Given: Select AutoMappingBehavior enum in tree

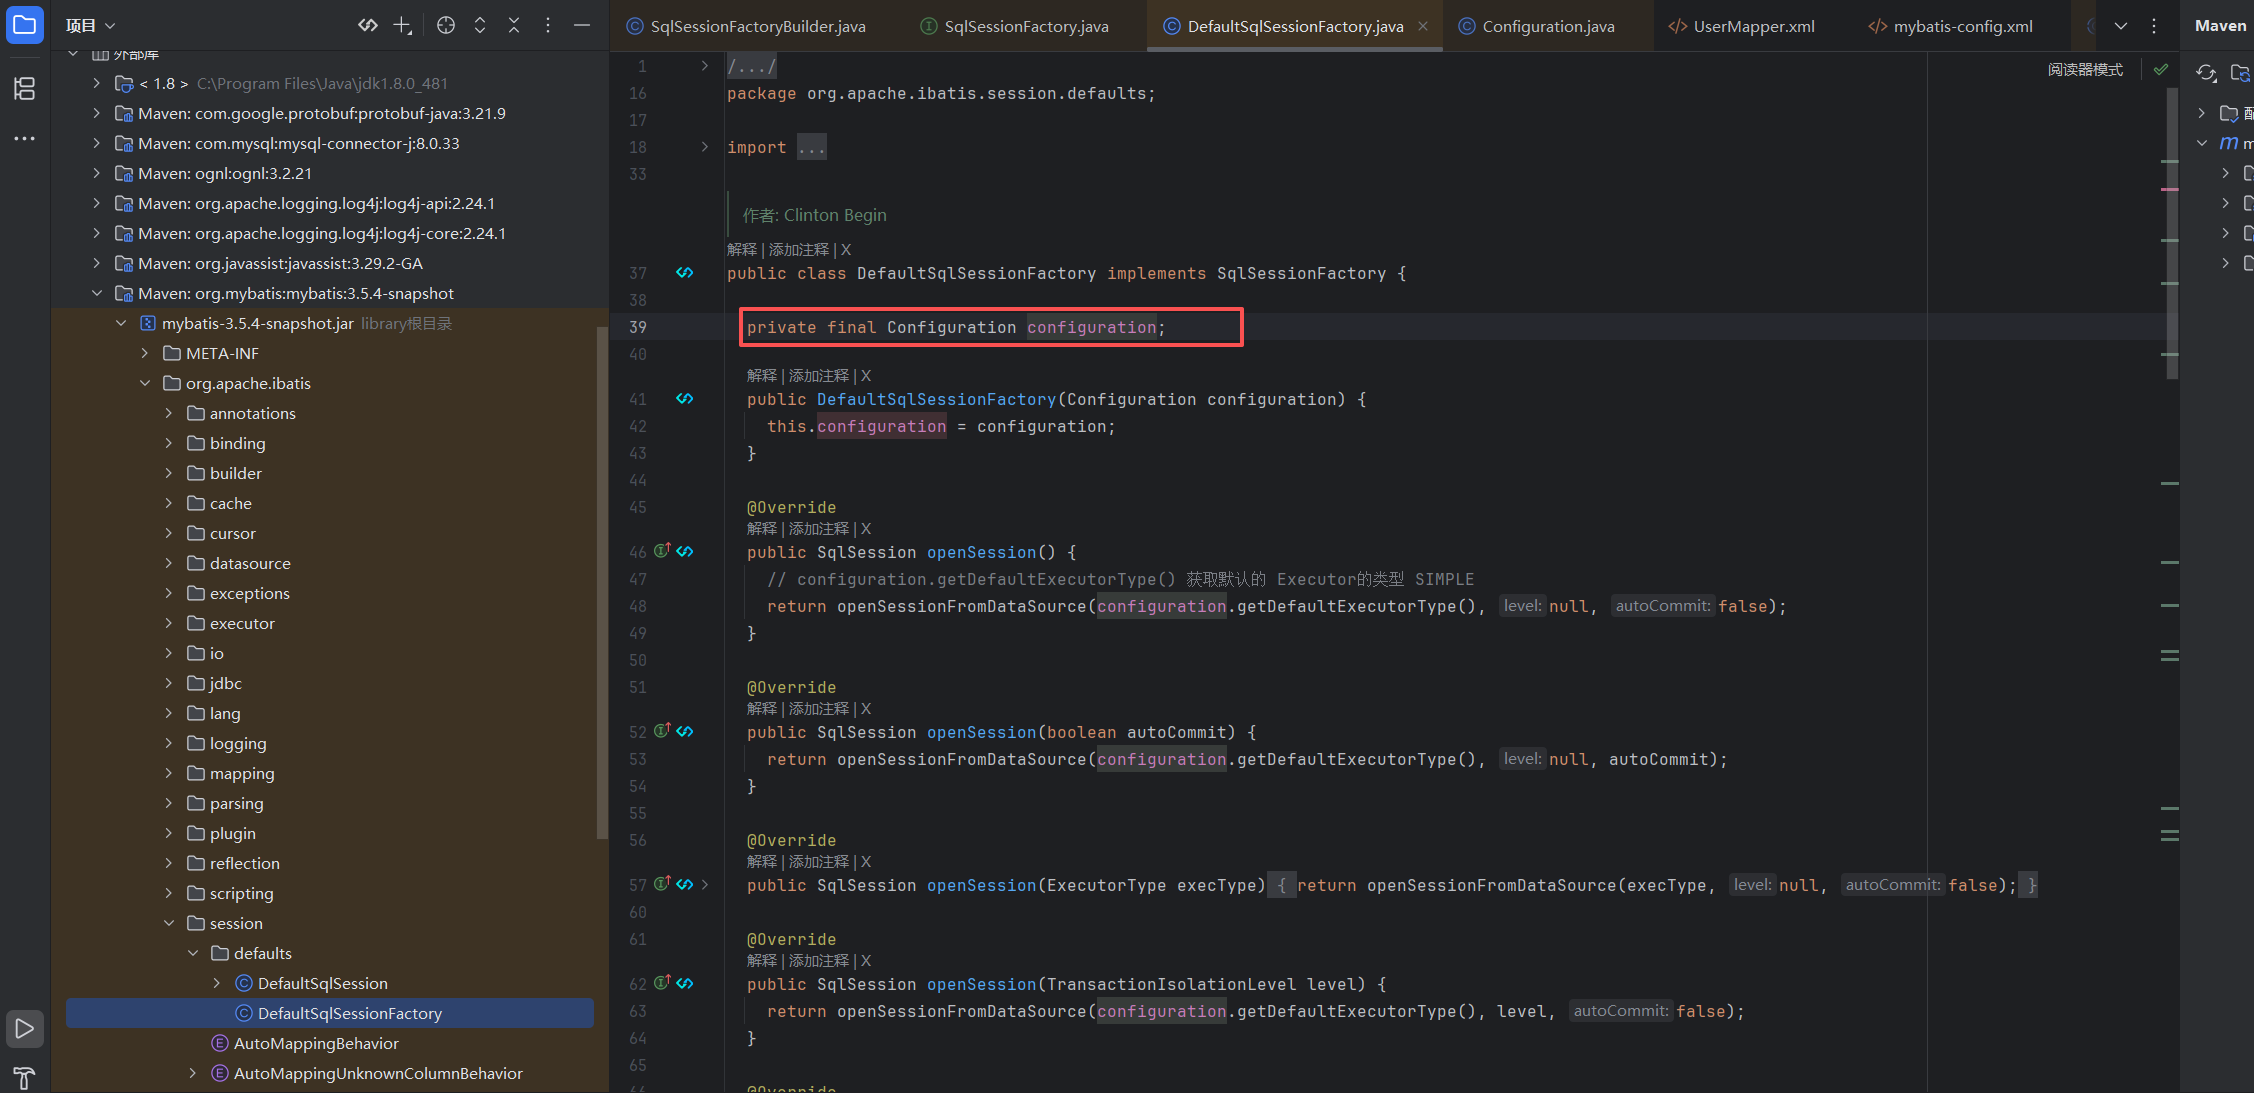Looking at the screenshot, I should click(316, 1043).
